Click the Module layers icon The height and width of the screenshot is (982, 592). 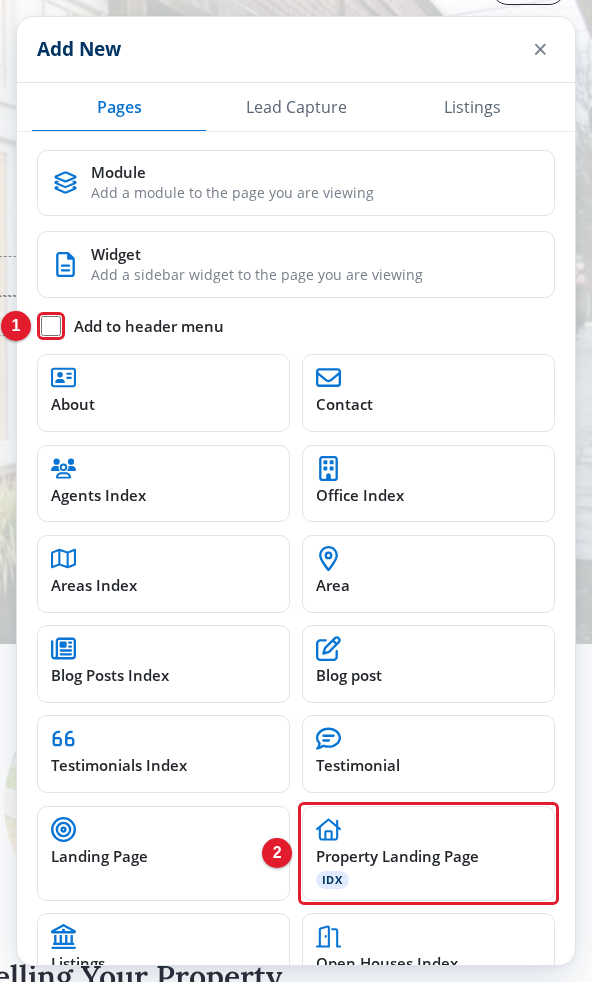click(65, 183)
